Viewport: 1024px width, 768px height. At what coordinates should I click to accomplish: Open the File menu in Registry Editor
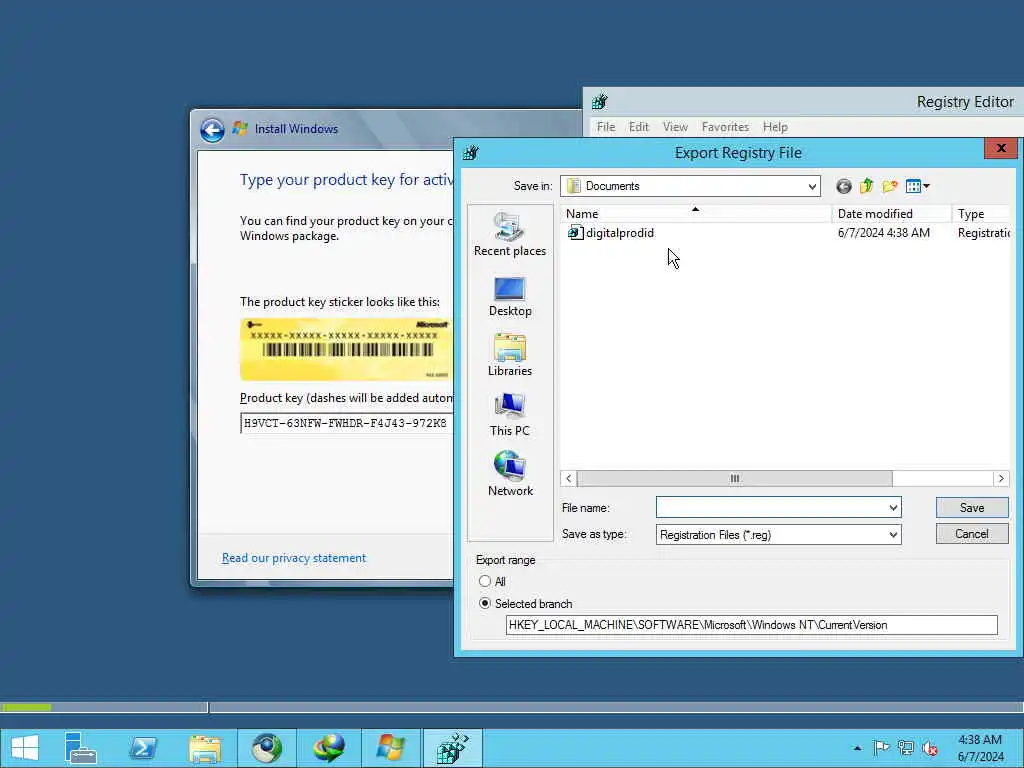pos(606,127)
